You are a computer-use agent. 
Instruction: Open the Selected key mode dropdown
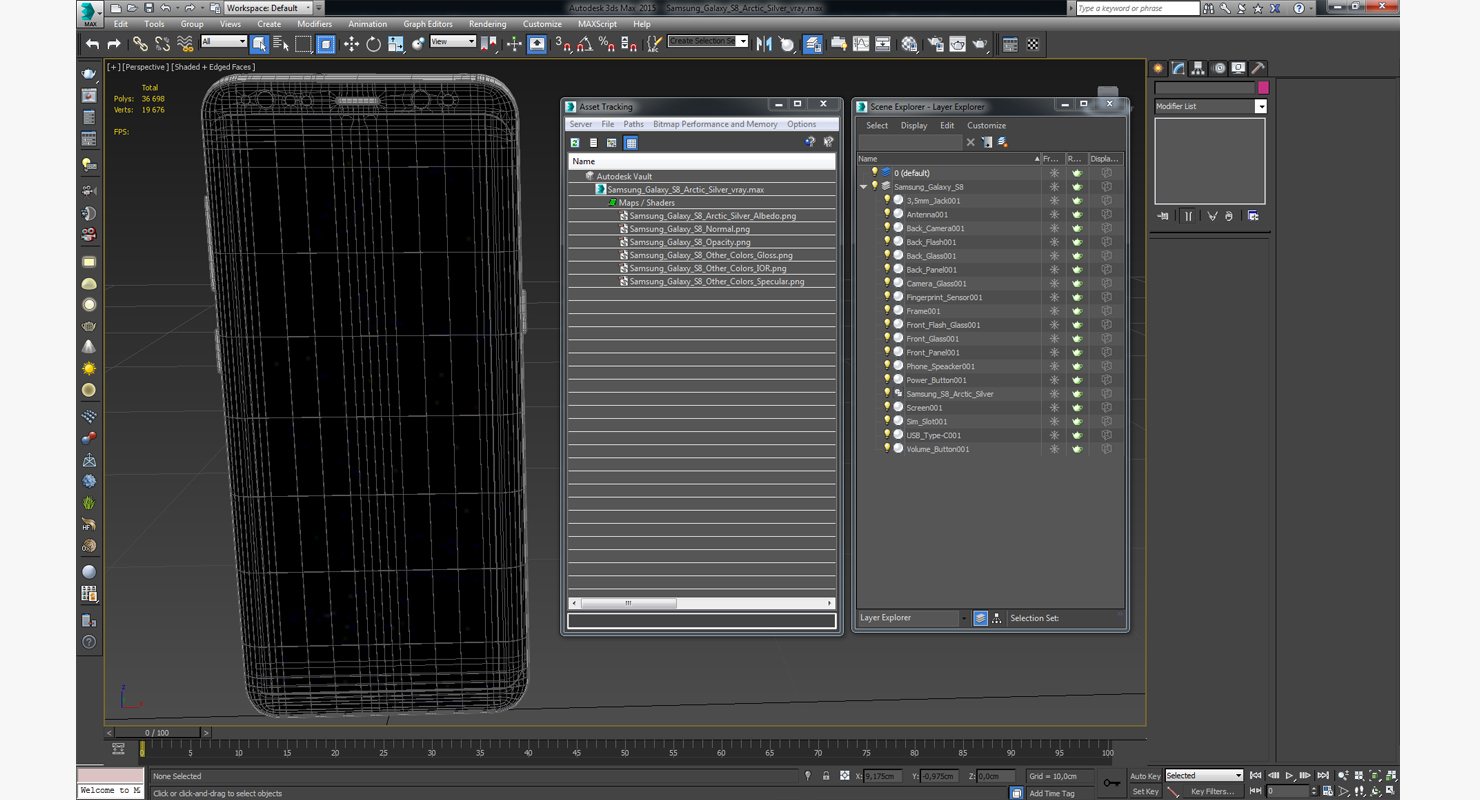point(1204,776)
